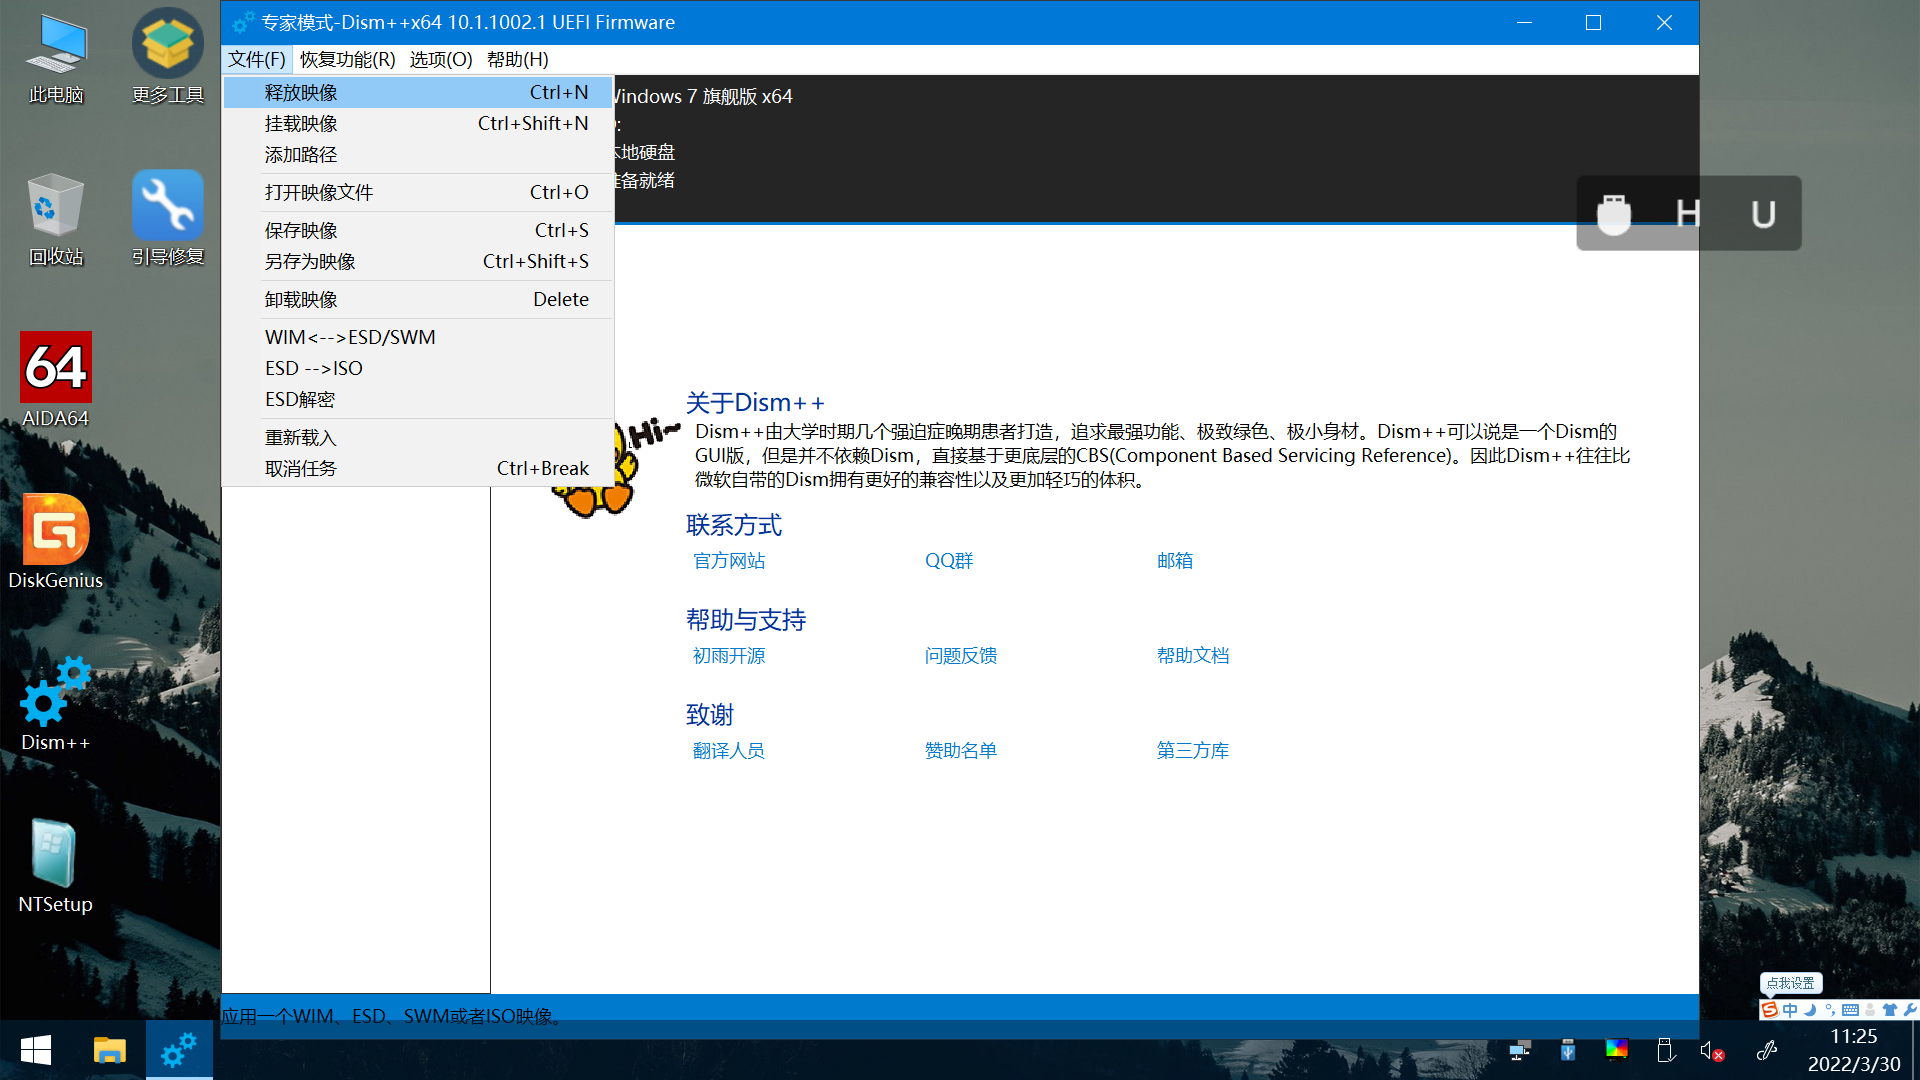Click the Dism++ desktop shortcut icon

[56, 692]
